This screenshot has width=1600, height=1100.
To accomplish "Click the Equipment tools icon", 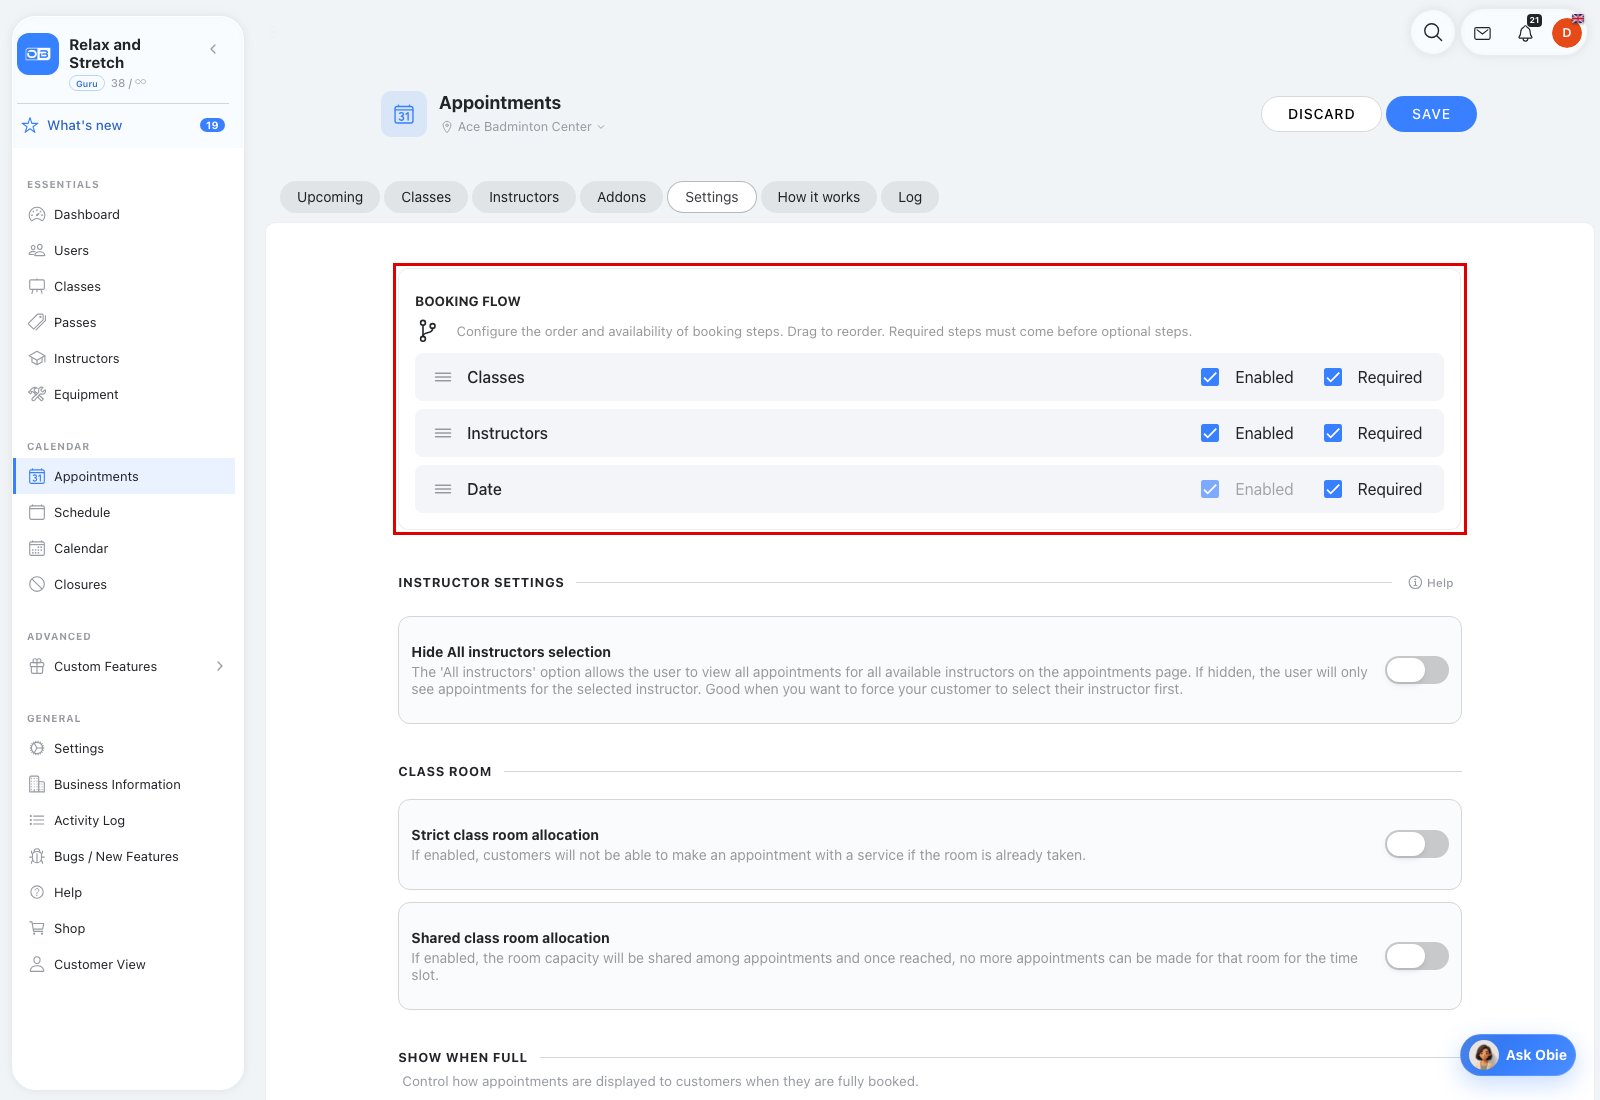I will [x=37, y=394].
